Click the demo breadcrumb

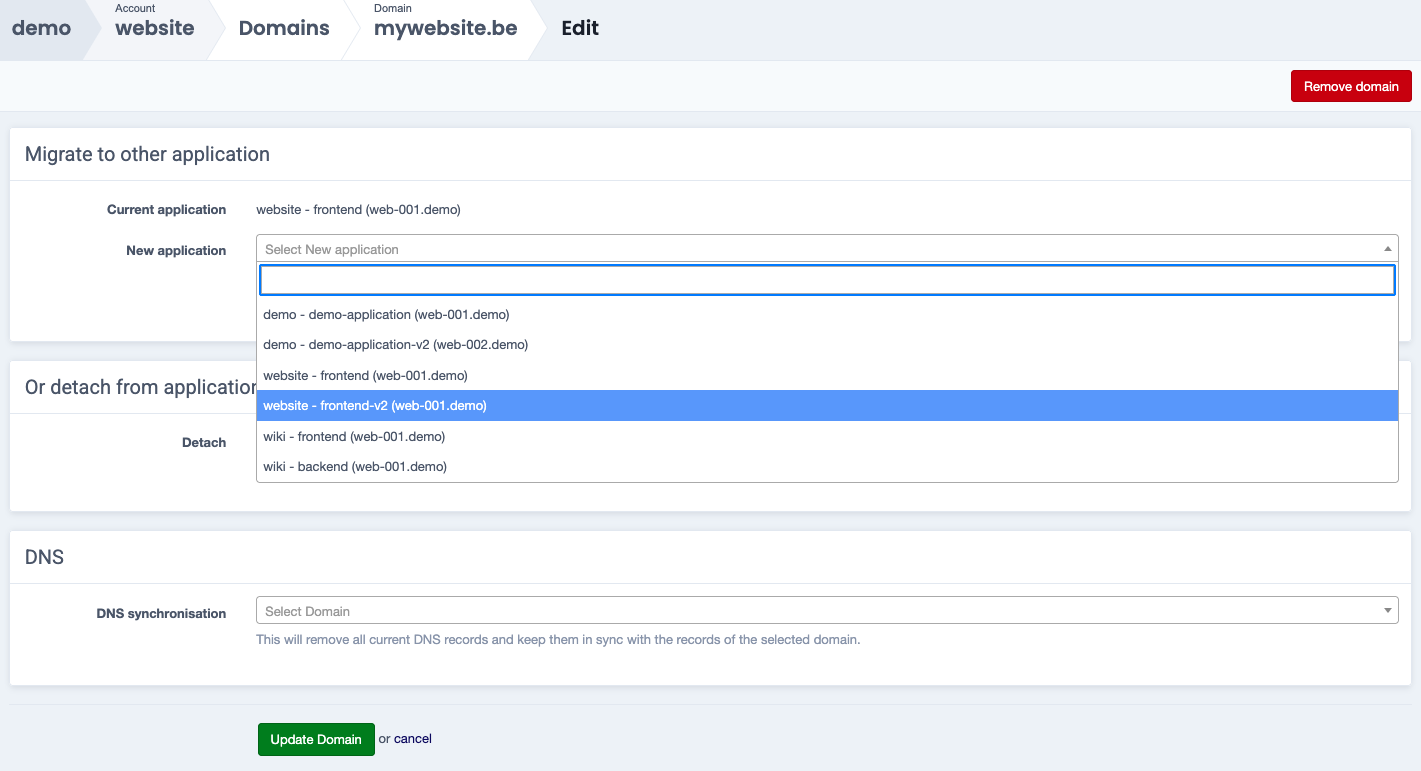click(41, 28)
